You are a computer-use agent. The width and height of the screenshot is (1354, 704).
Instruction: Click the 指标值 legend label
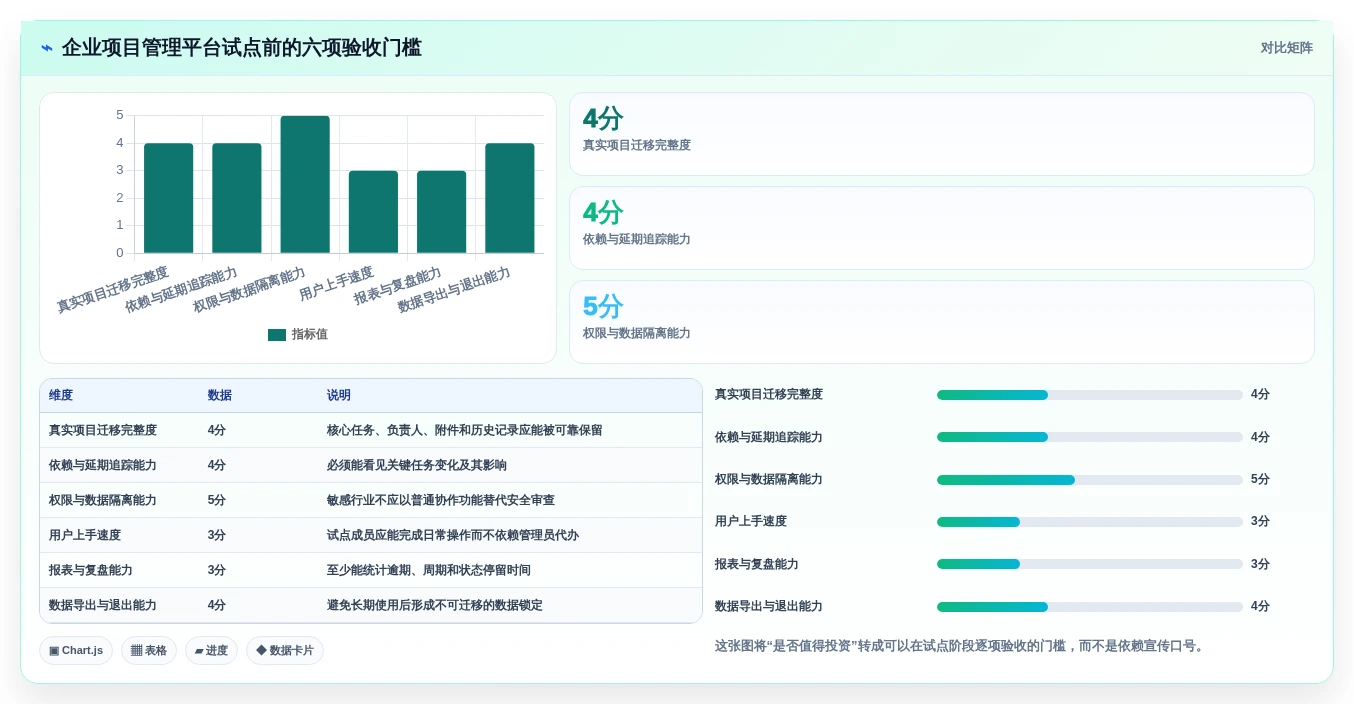[x=309, y=335]
